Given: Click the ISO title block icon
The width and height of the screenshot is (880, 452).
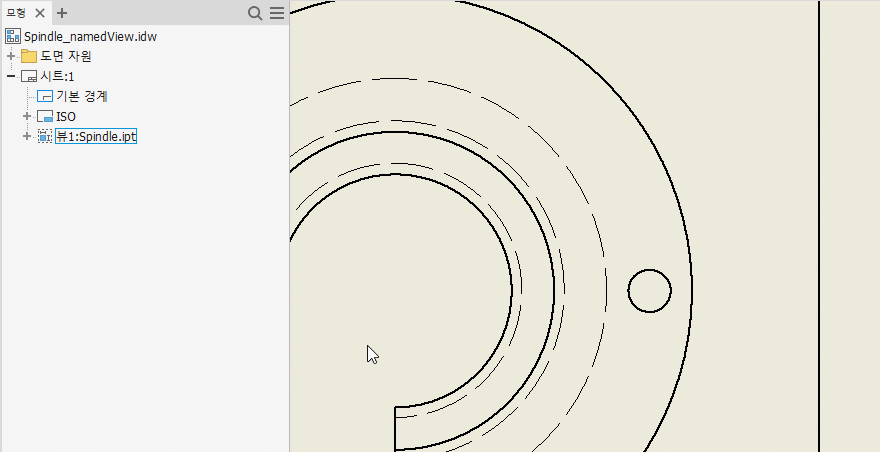Looking at the screenshot, I should tap(45, 117).
